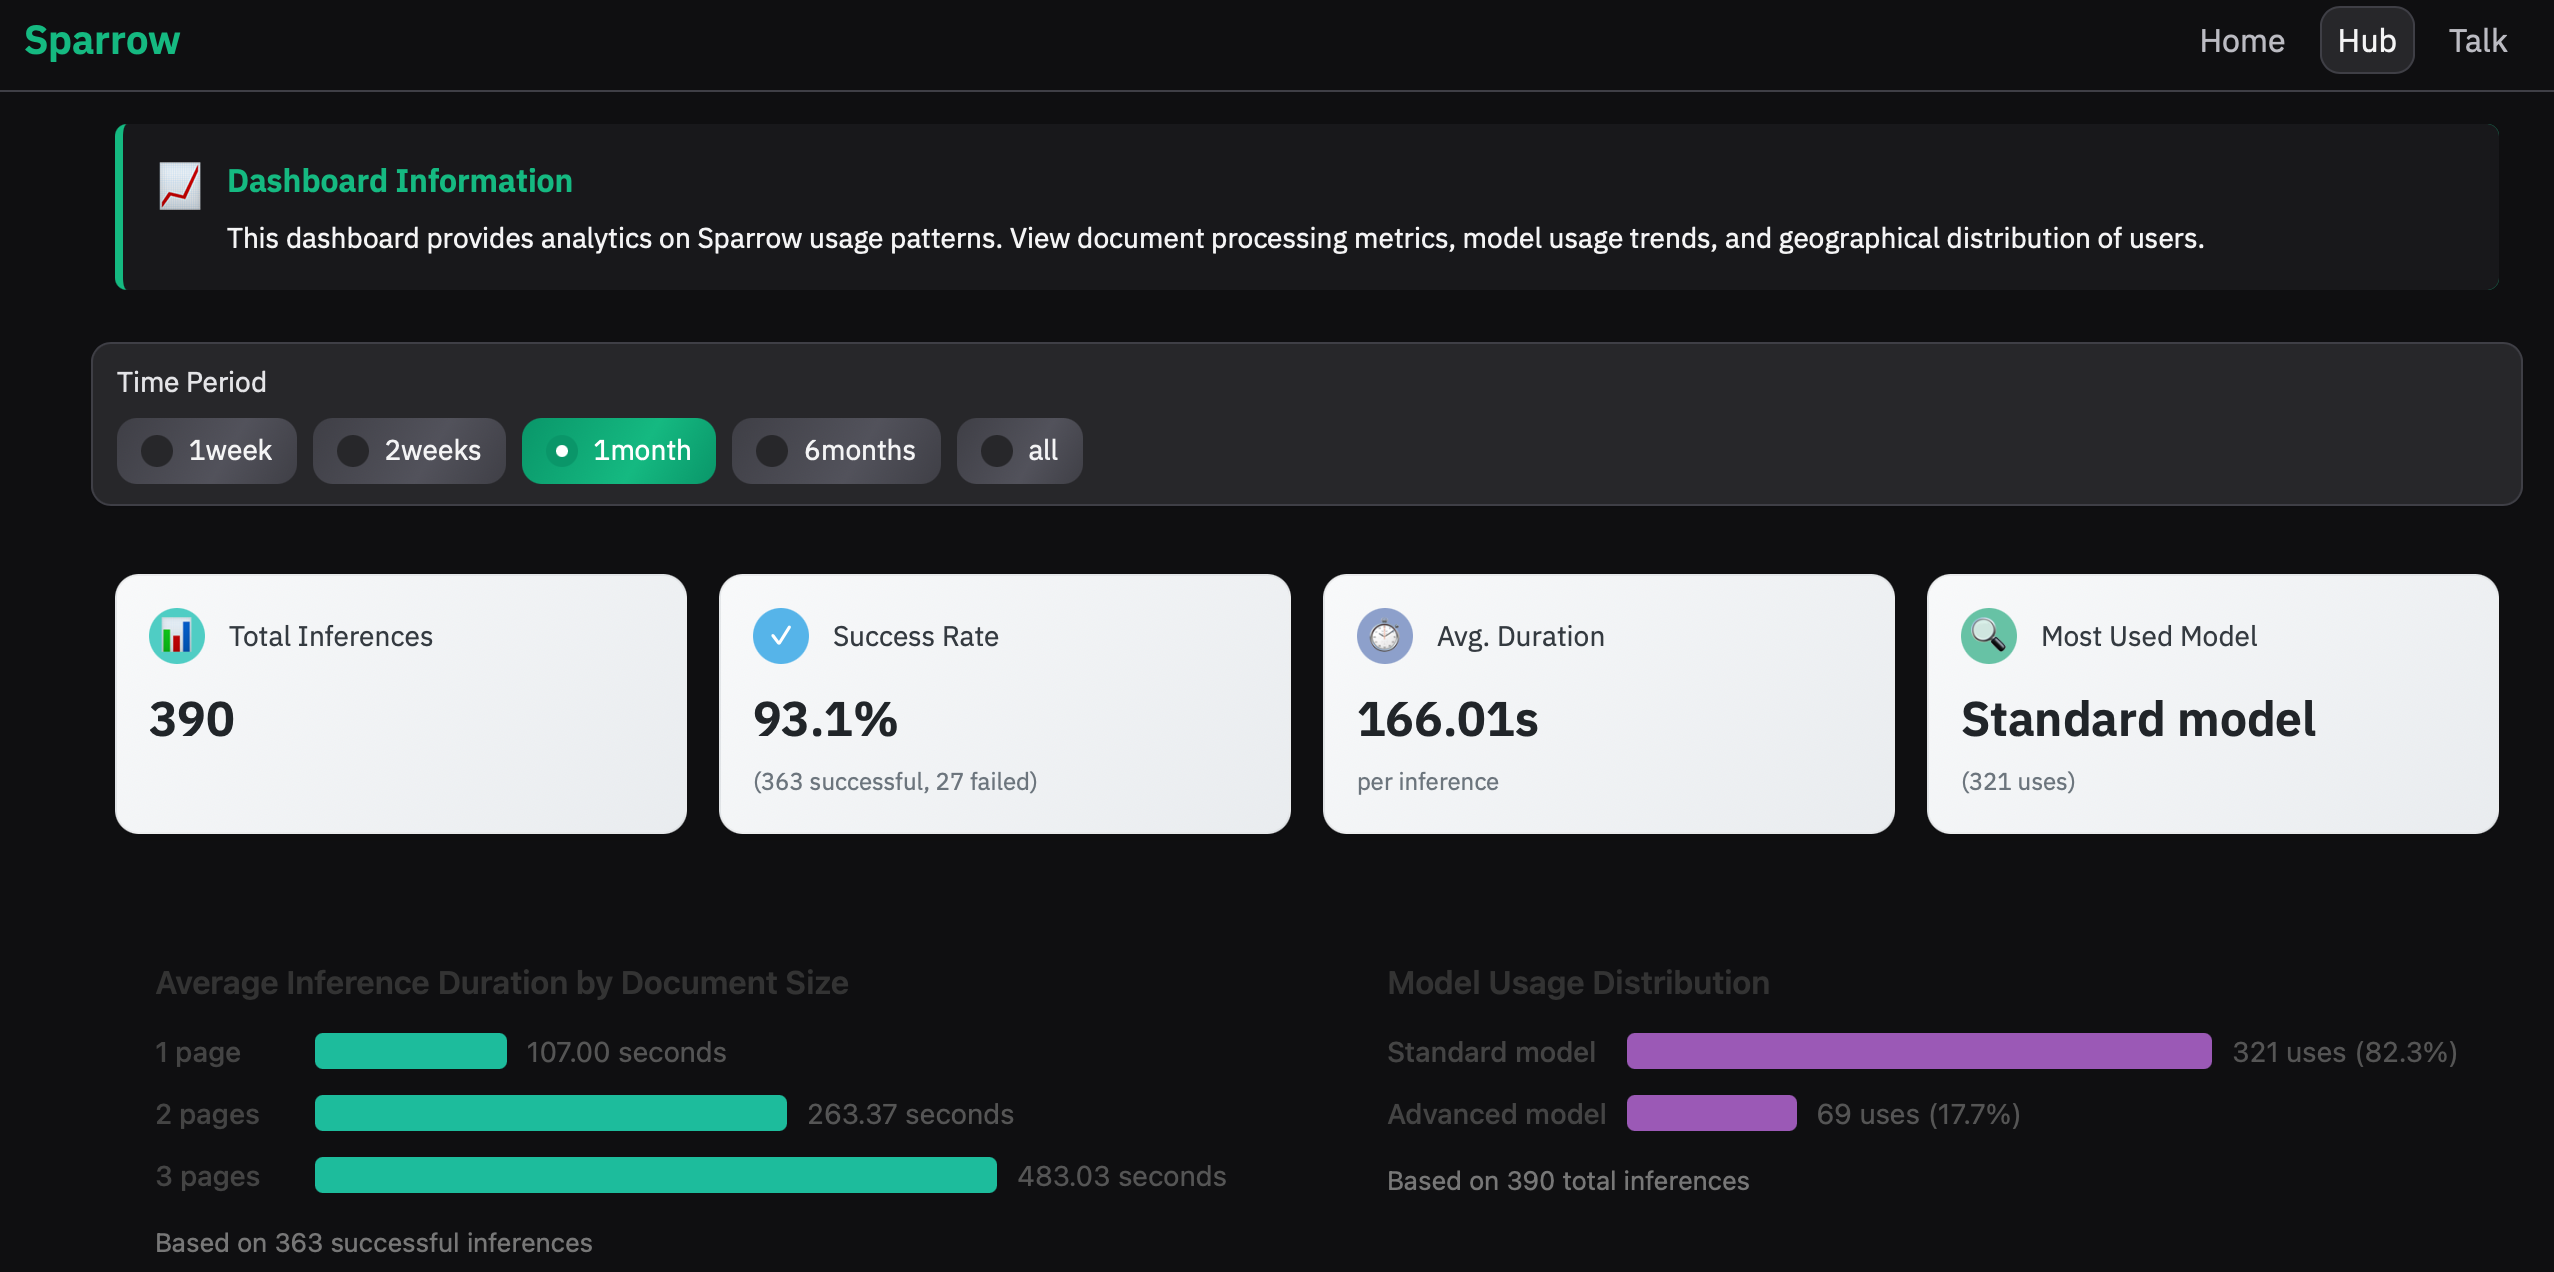Viewport: 2554px width, 1272px height.
Task: Select the 1month time period
Action: pyautogui.click(x=618, y=451)
